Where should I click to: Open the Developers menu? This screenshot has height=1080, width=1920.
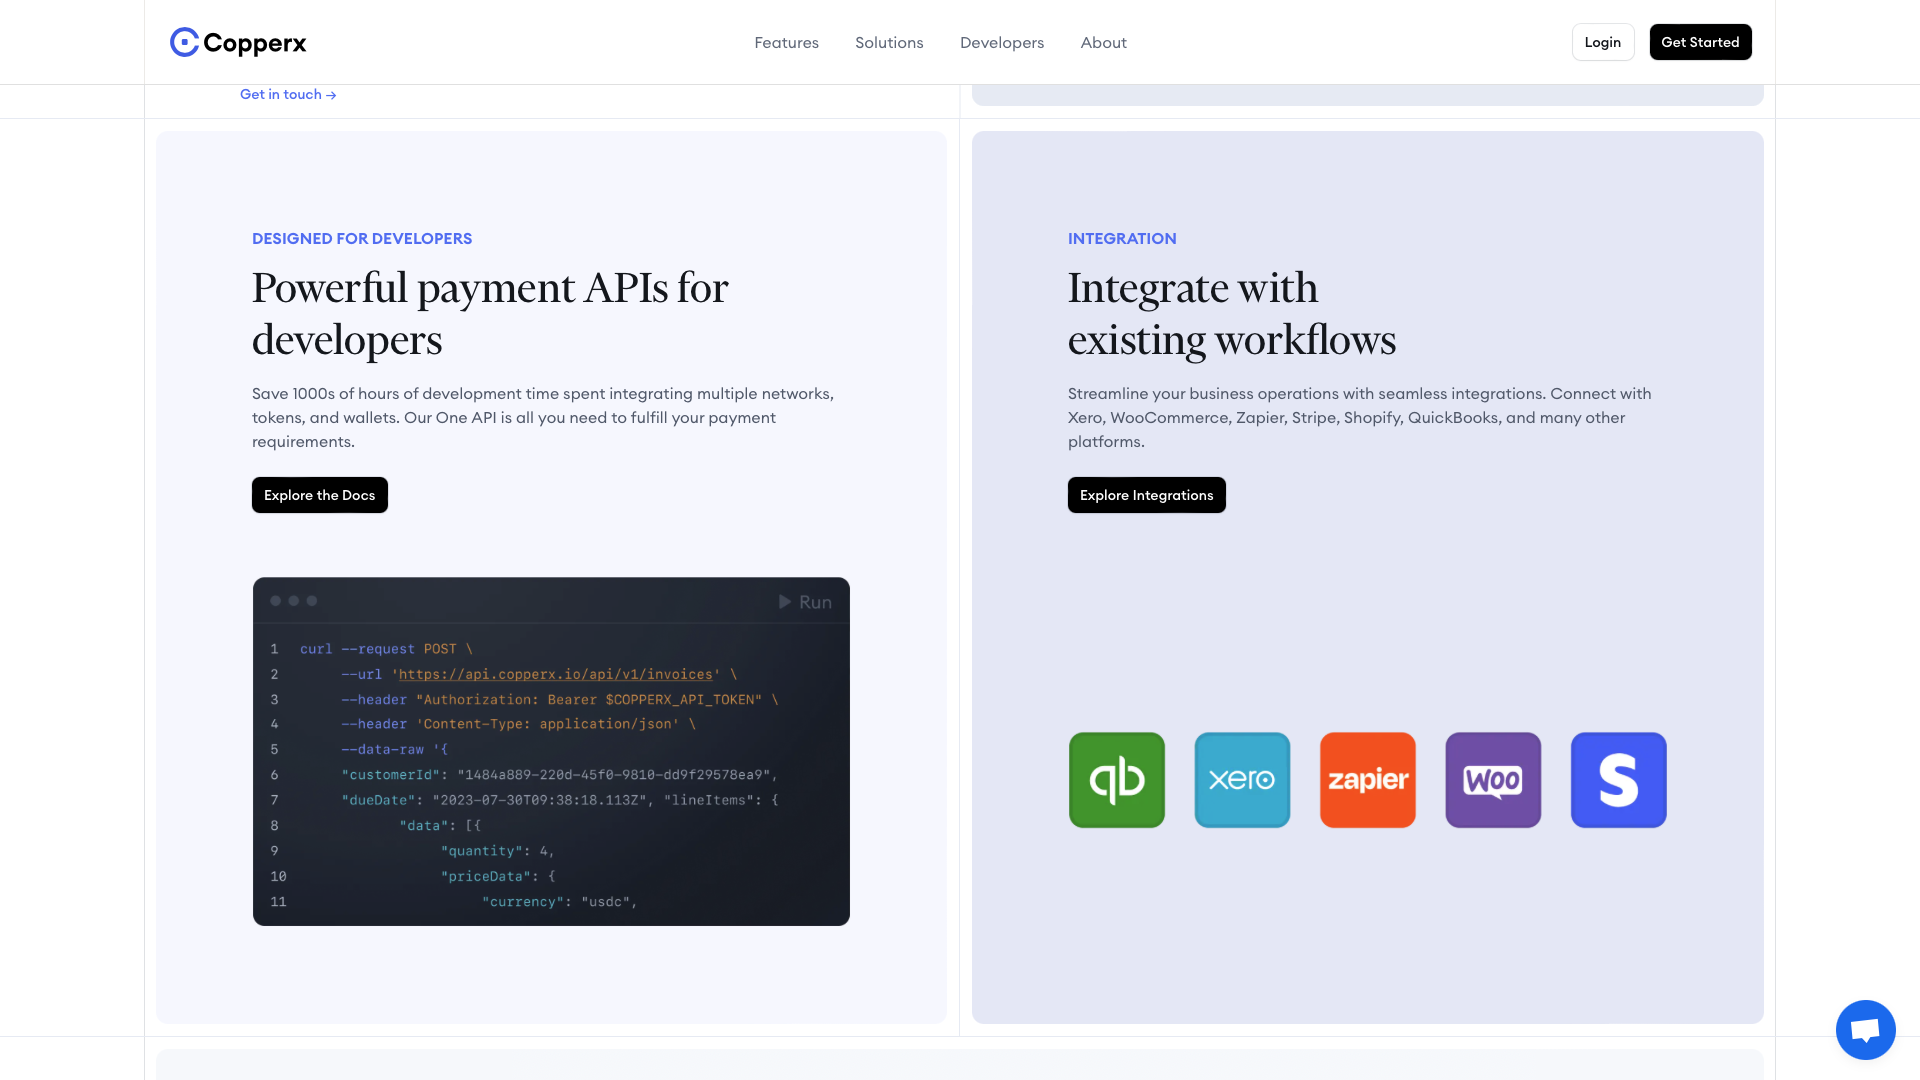coord(1001,42)
